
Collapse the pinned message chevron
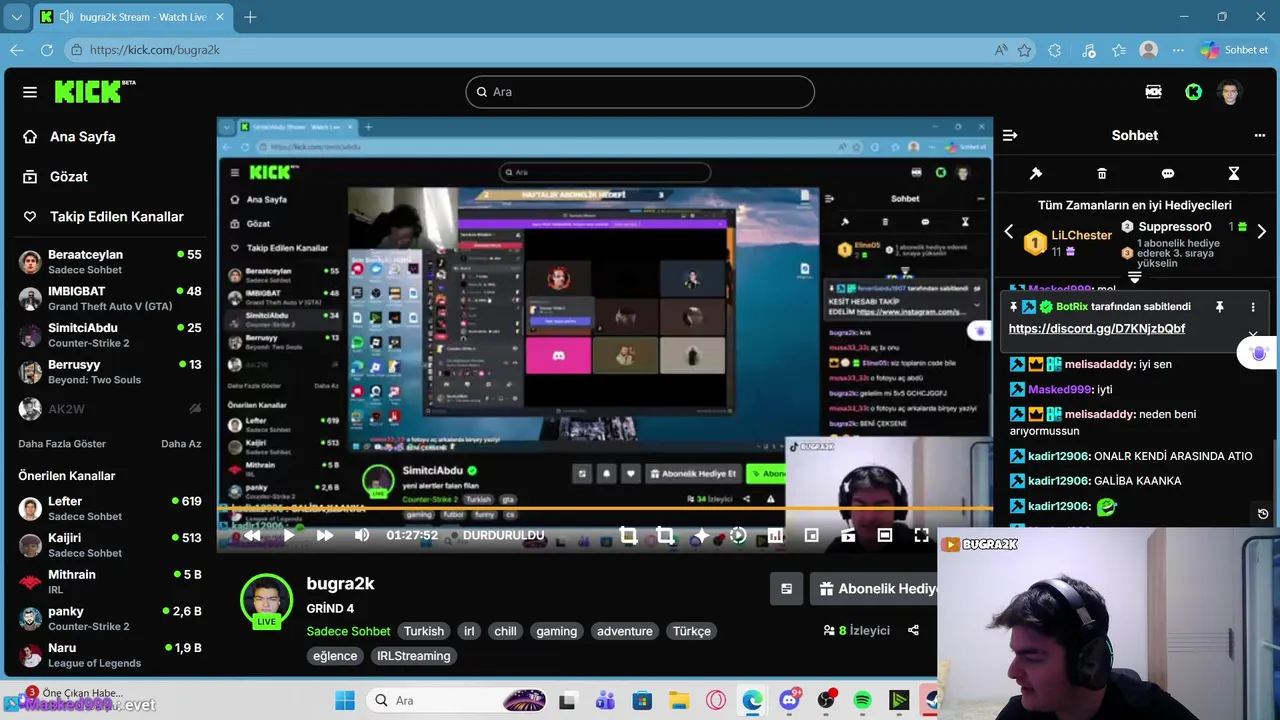[1253, 335]
